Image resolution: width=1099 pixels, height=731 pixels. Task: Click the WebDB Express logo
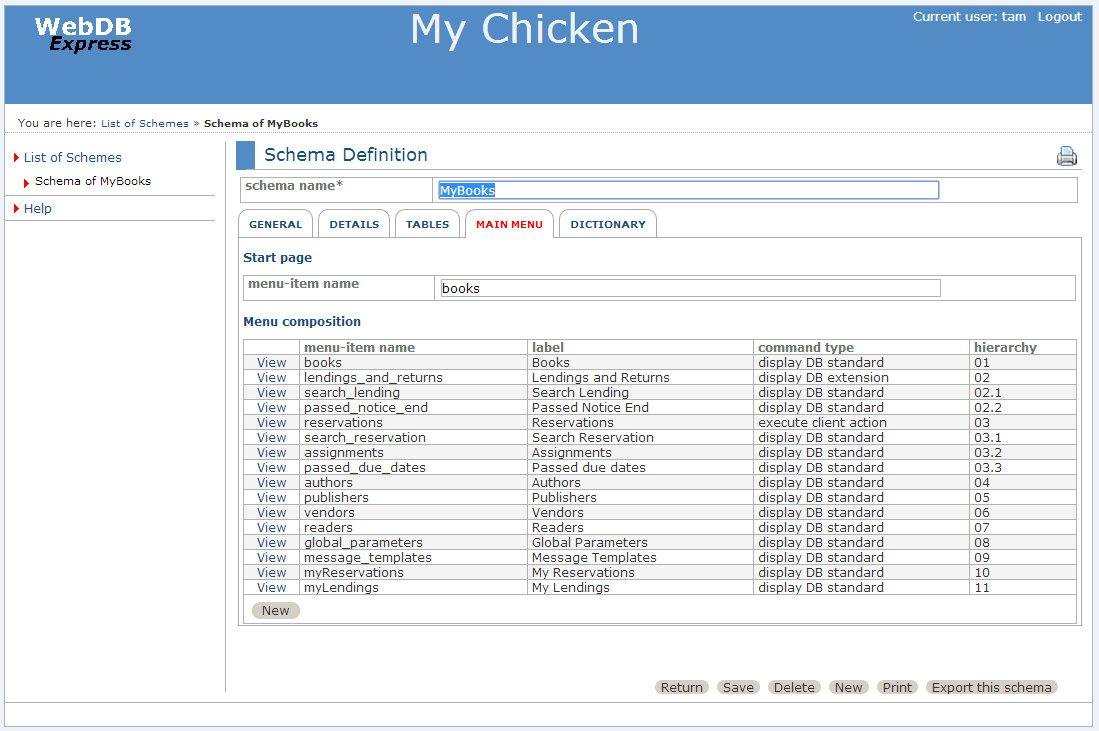pyautogui.click(x=83, y=35)
